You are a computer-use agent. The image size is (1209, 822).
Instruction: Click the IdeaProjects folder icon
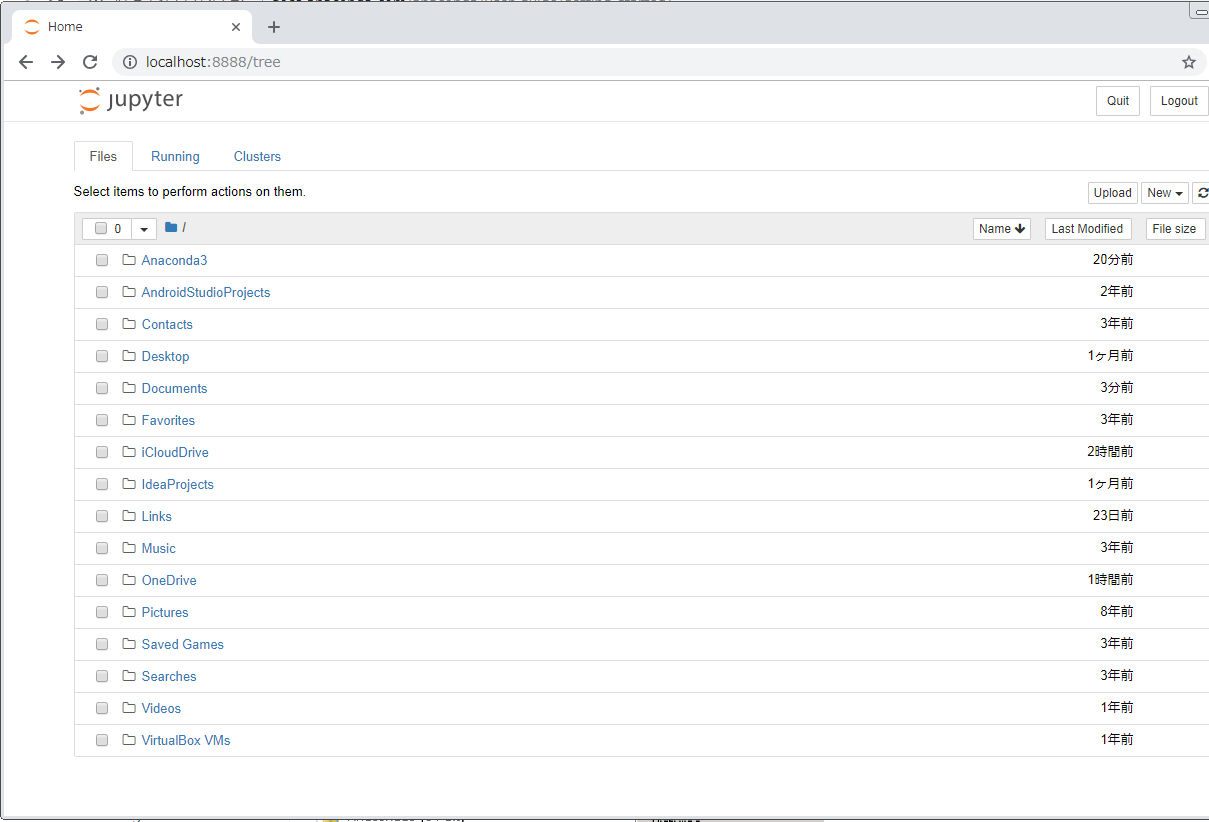point(129,484)
